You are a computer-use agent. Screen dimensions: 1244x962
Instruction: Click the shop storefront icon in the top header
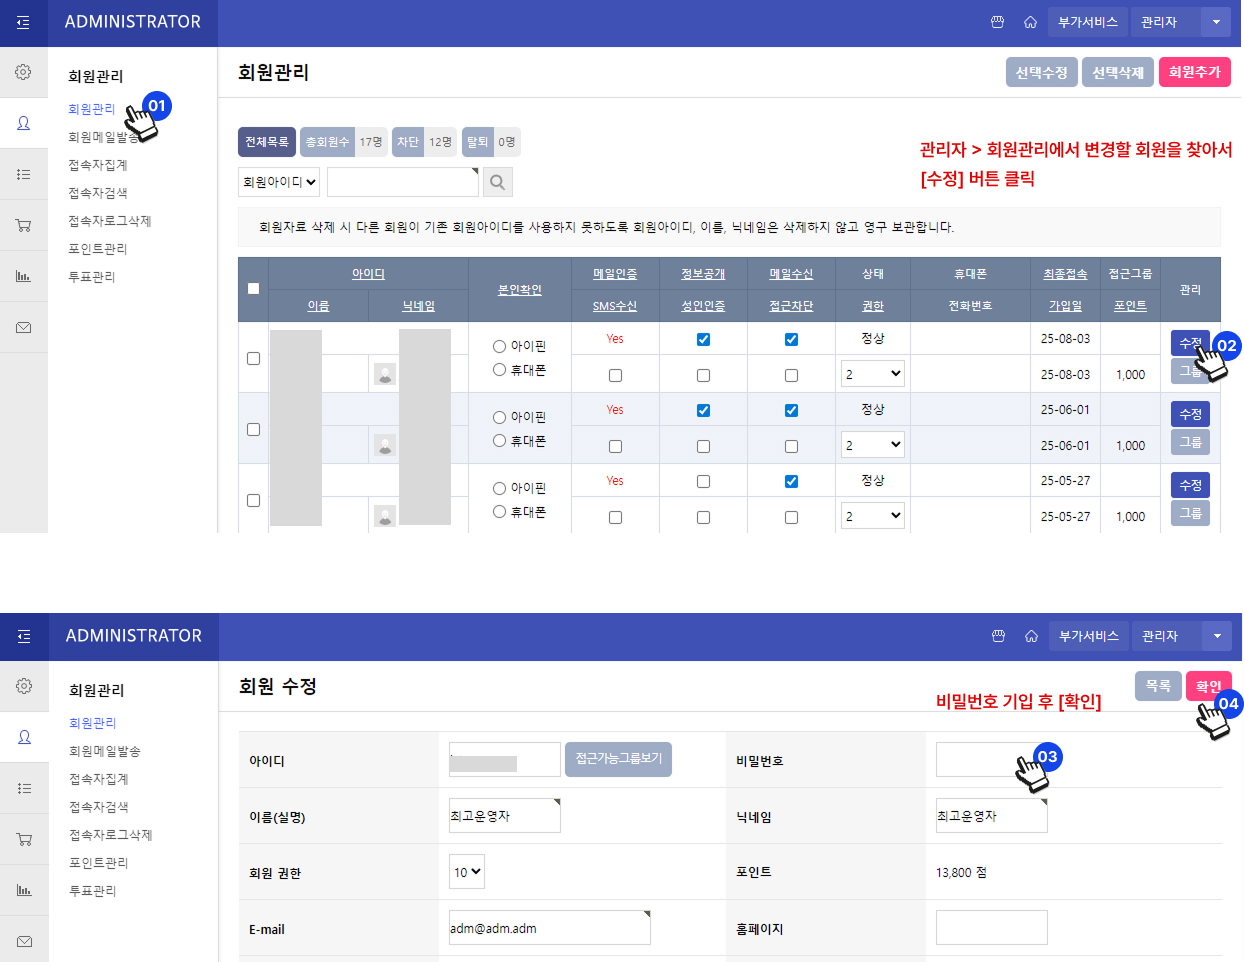[997, 22]
